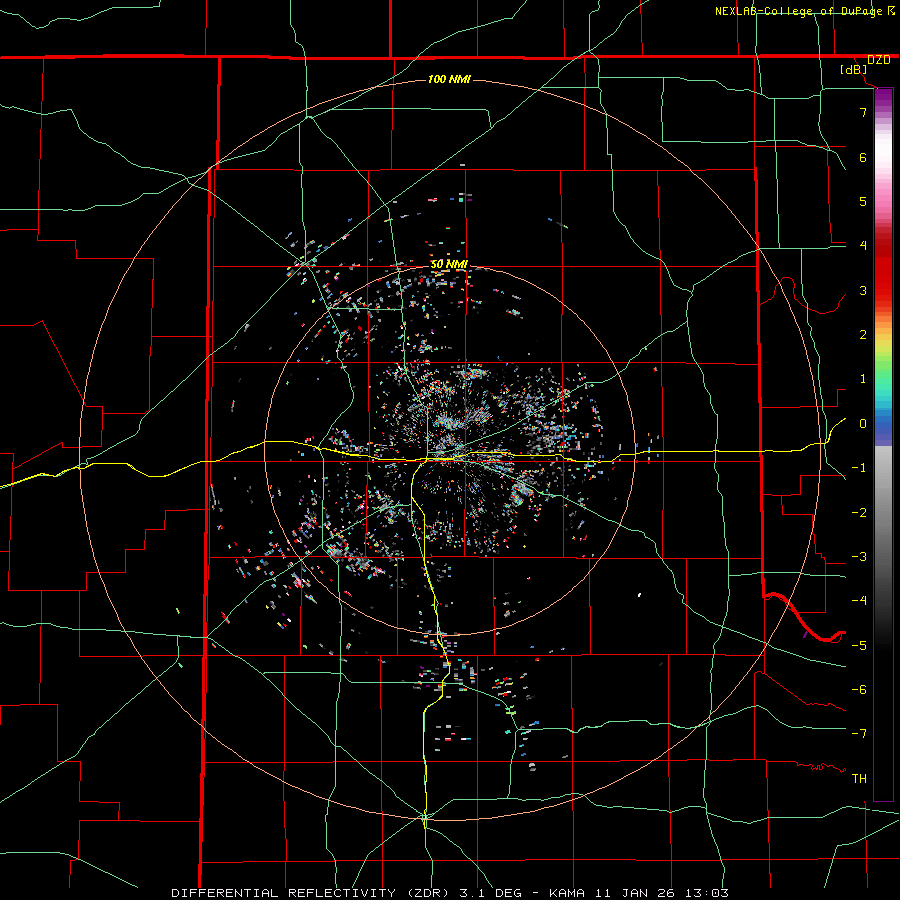The width and height of the screenshot is (900, 900).
Task: Click the 3 value on the color scale
Action: (x=863, y=290)
